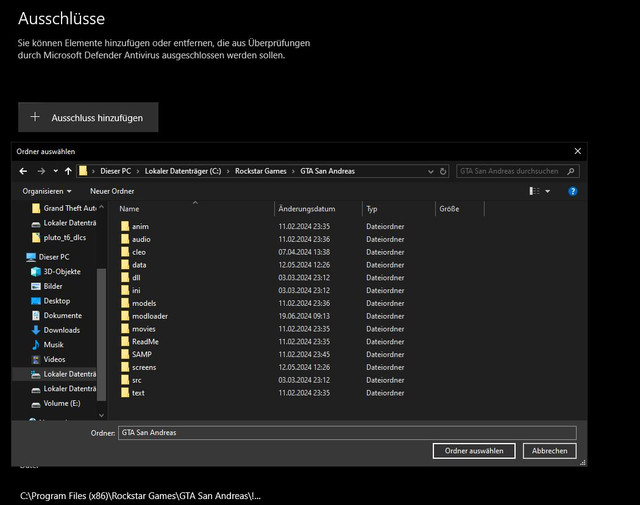Open Desktop in sidebar
Screen dimensions: 640x505
click(51, 301)
